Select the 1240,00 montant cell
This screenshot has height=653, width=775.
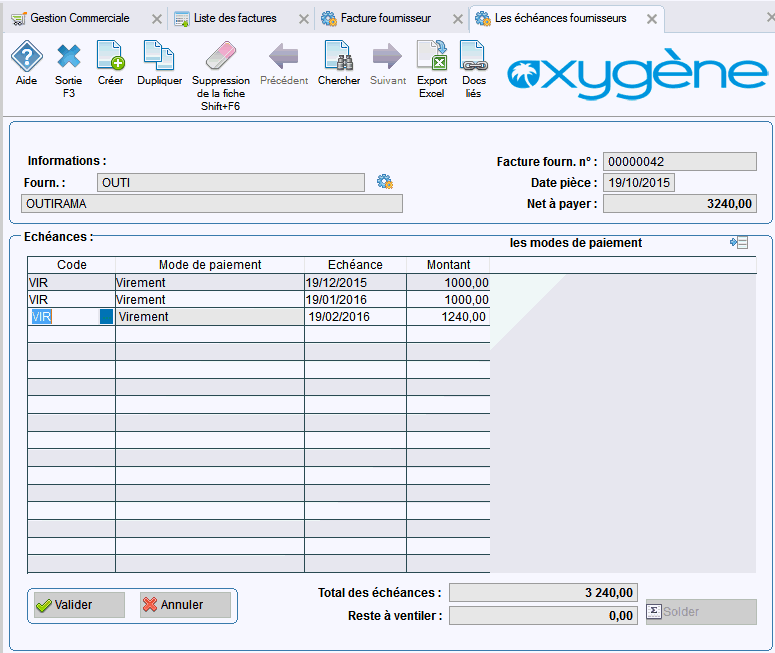pos(448,317)
